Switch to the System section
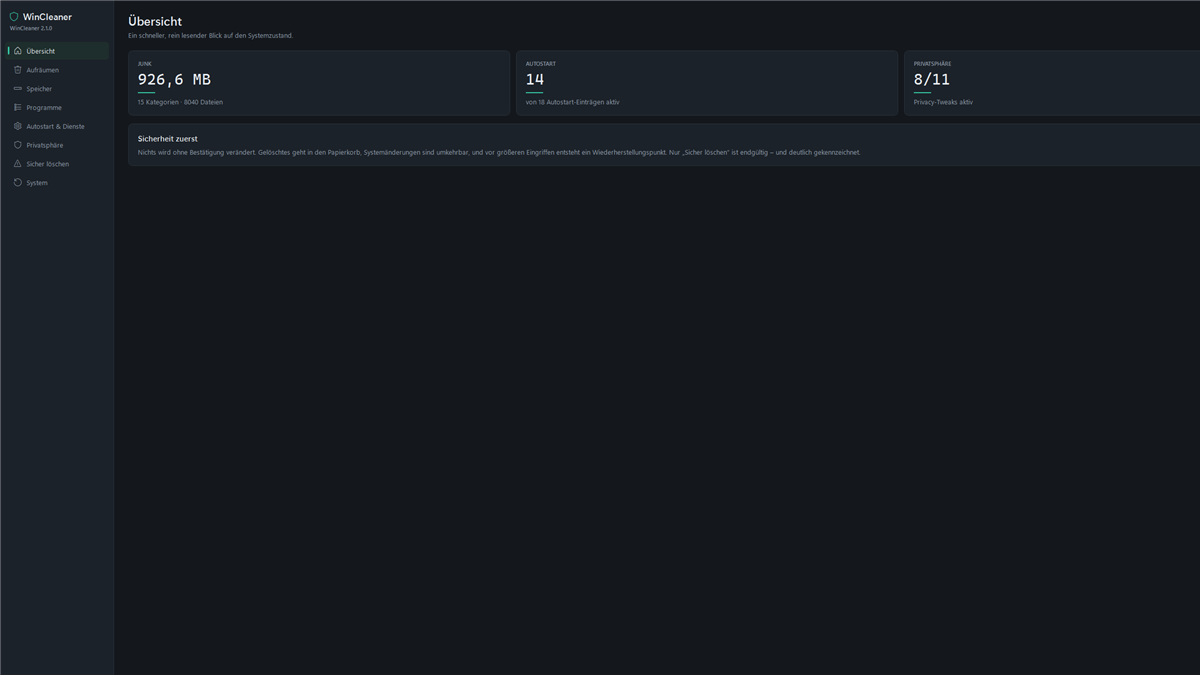Image resolution: width=1200 pixels, height=675 pixels. (x=58, y=183)
